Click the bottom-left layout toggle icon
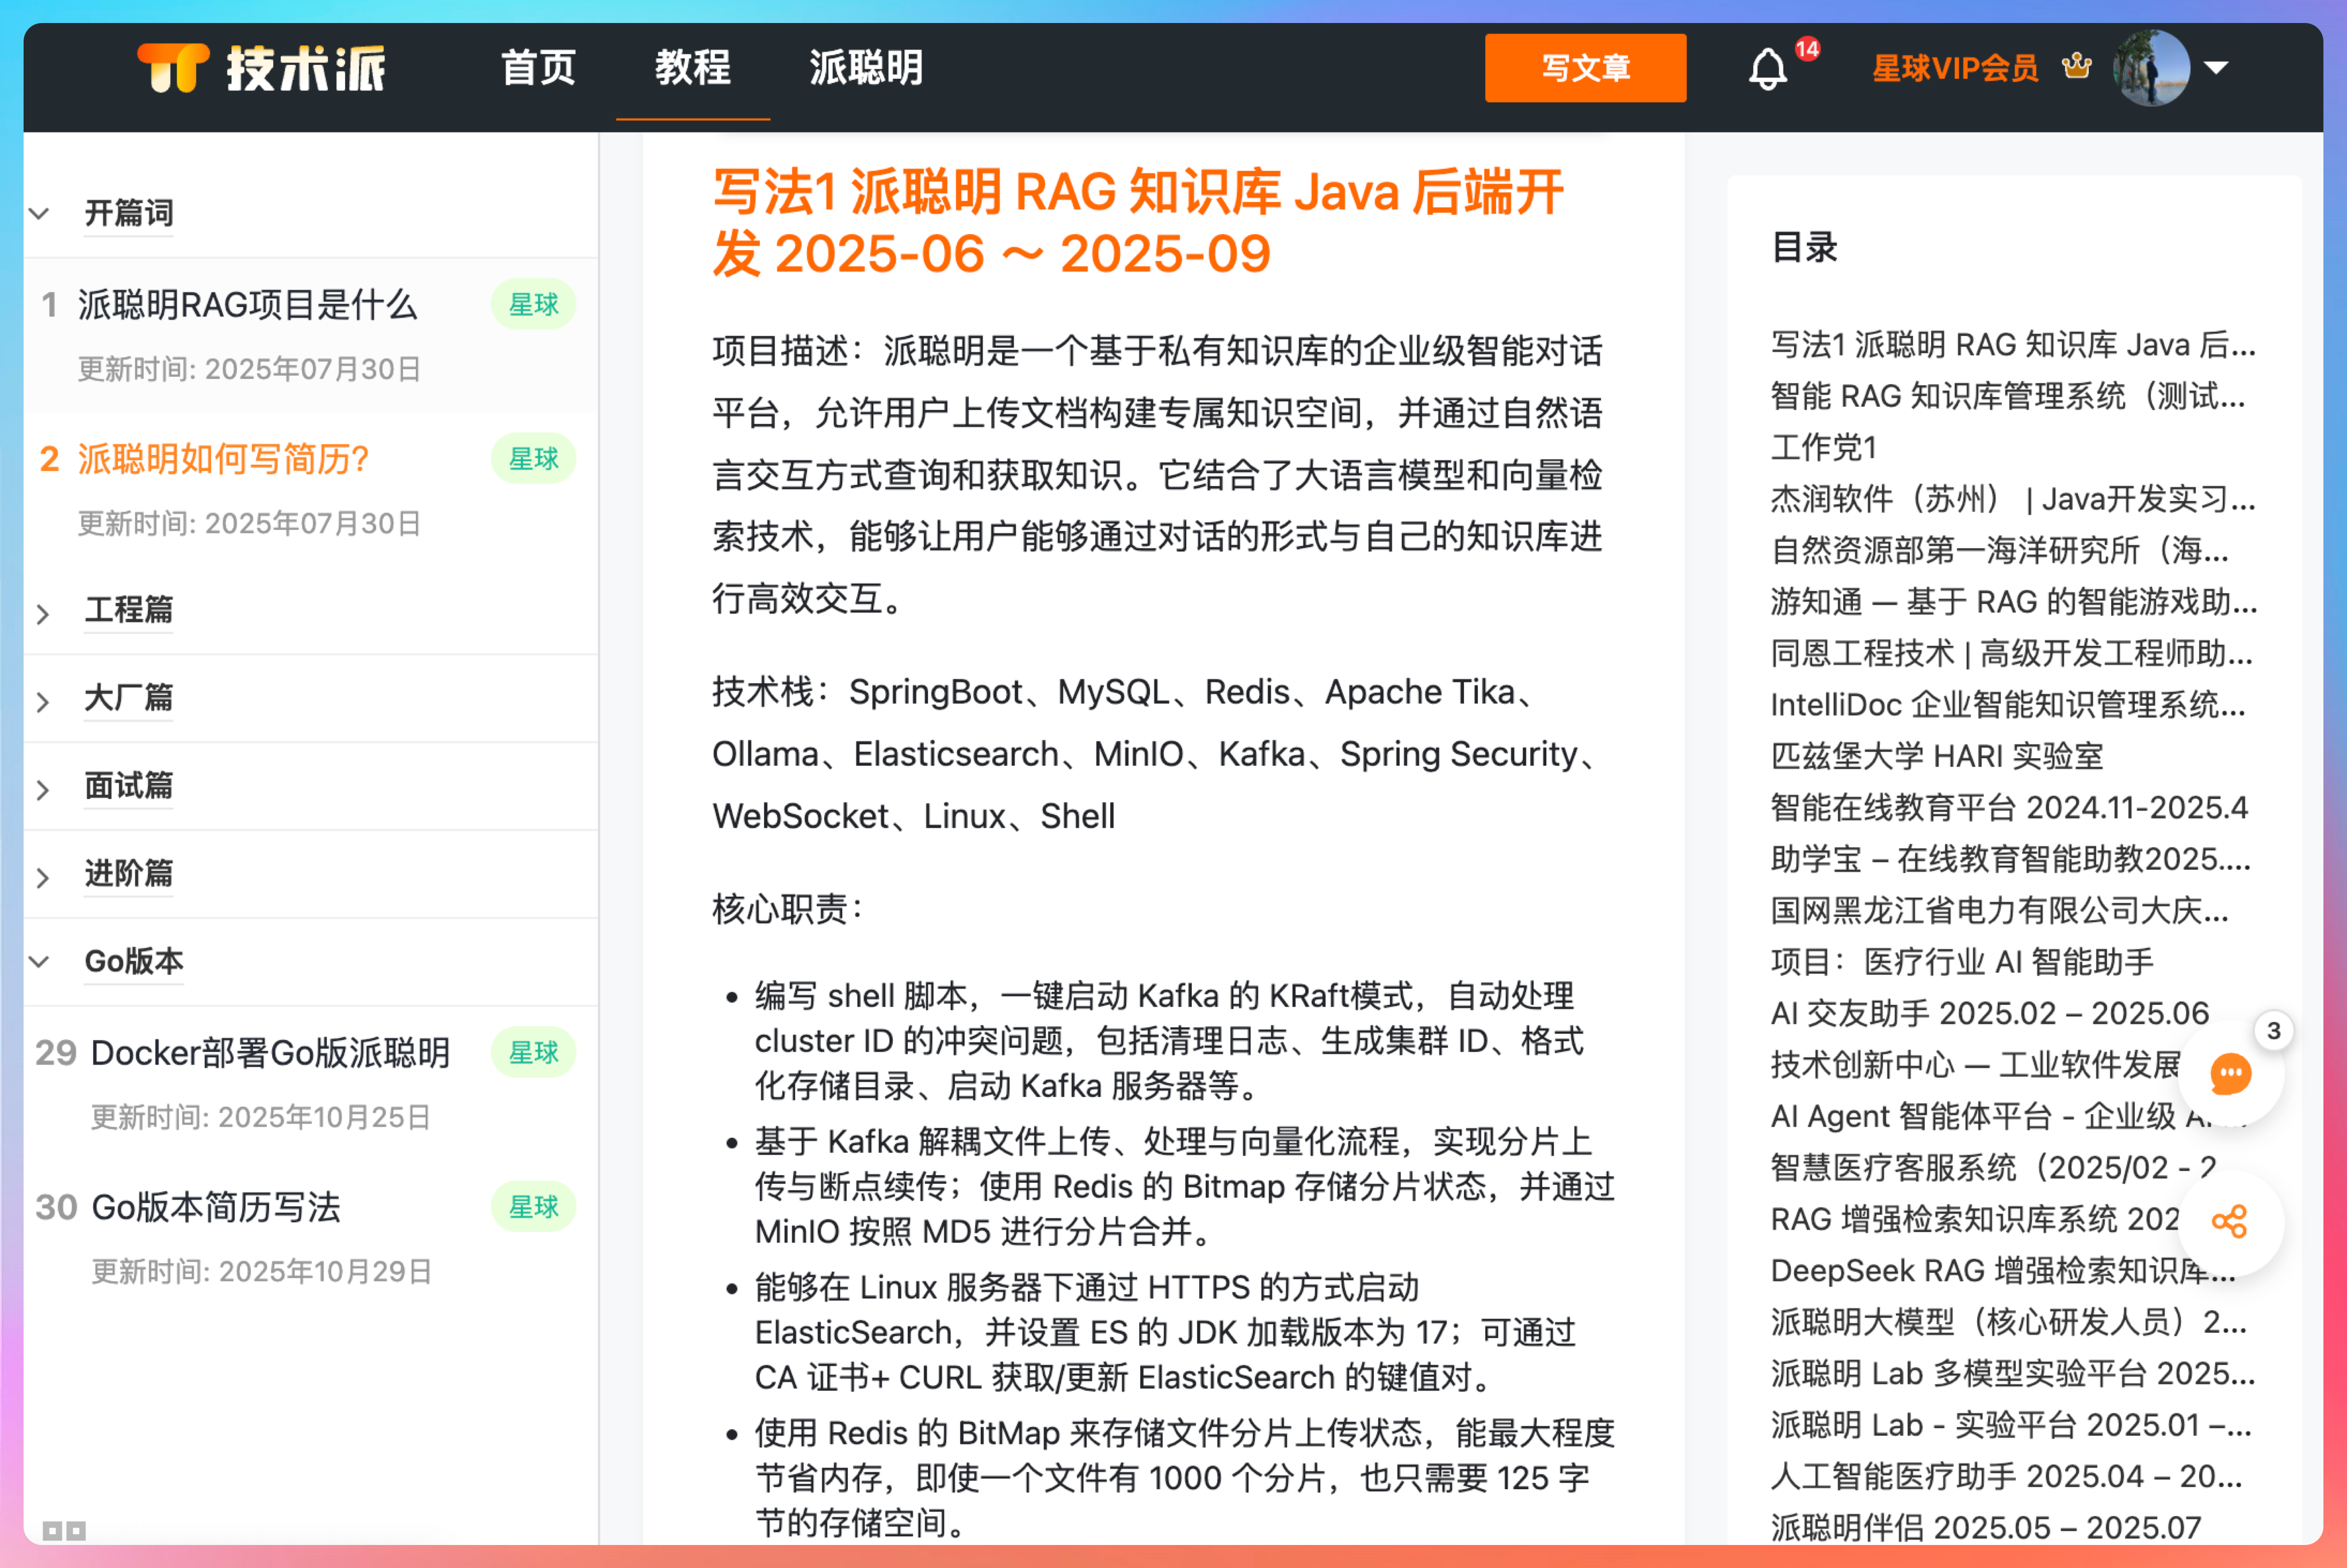 (64, 1530)
